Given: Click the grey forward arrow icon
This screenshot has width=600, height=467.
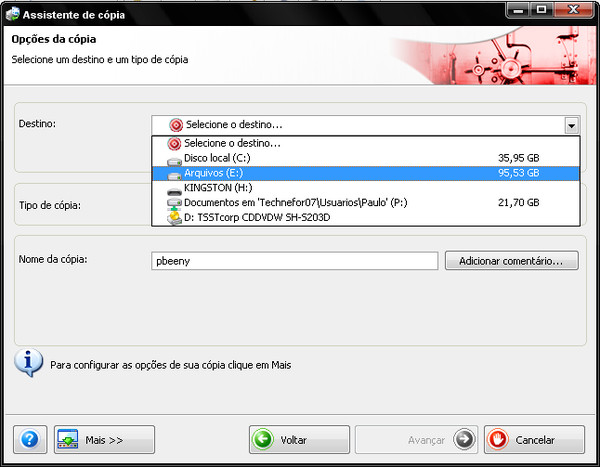Looking at the screenshot, I should click(464, 439).
